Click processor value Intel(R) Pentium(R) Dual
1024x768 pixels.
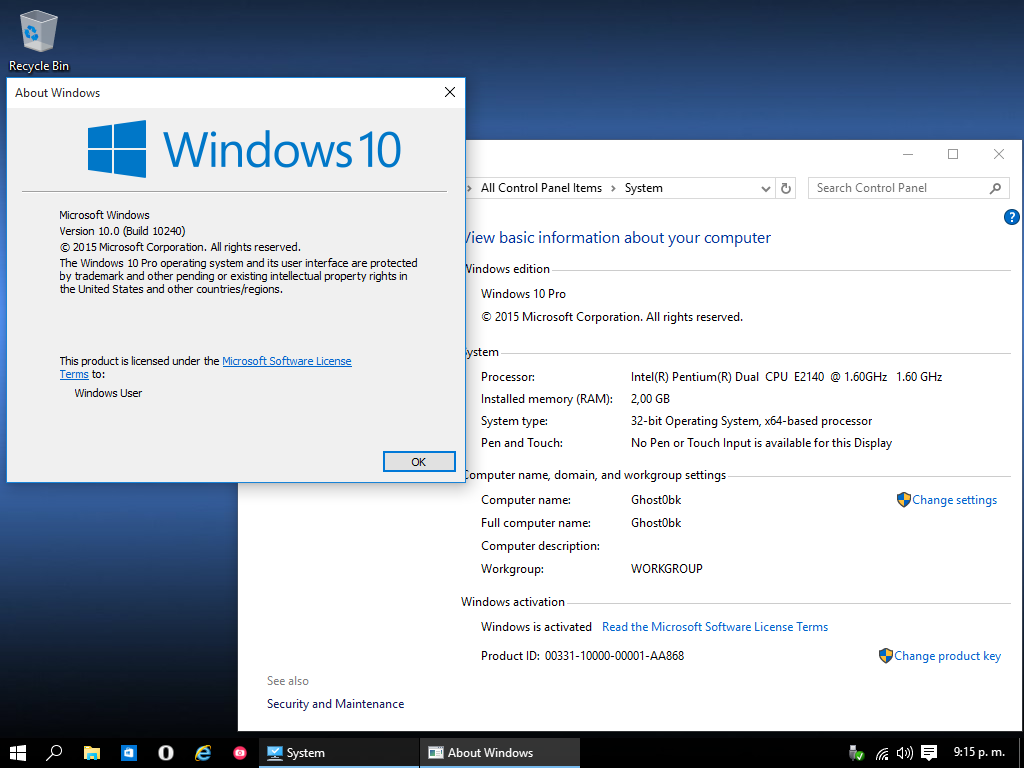click(x=786, y=377)
